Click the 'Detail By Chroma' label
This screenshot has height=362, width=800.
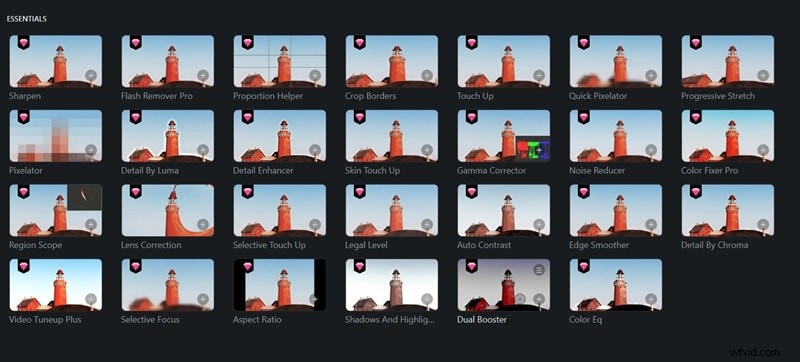(x=715, y=245)
